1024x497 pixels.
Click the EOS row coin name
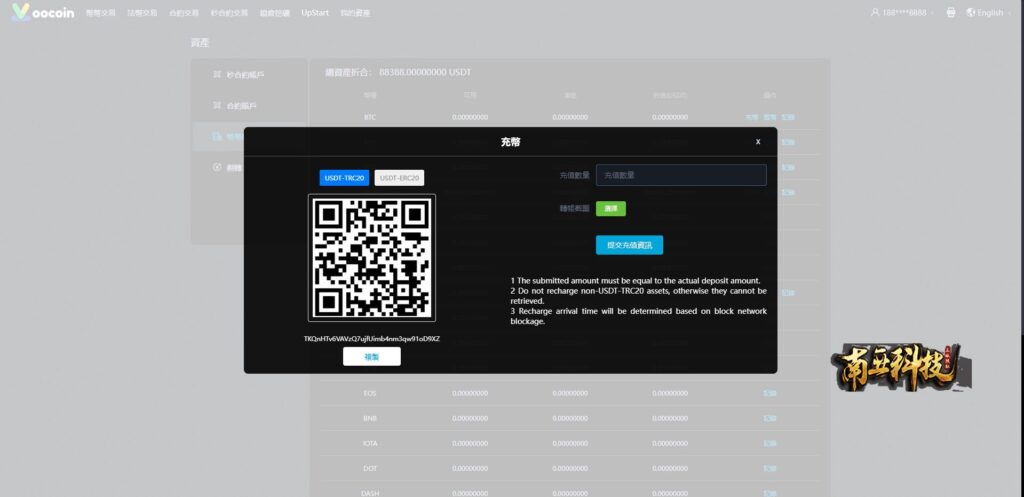click(x=370, y=393)
